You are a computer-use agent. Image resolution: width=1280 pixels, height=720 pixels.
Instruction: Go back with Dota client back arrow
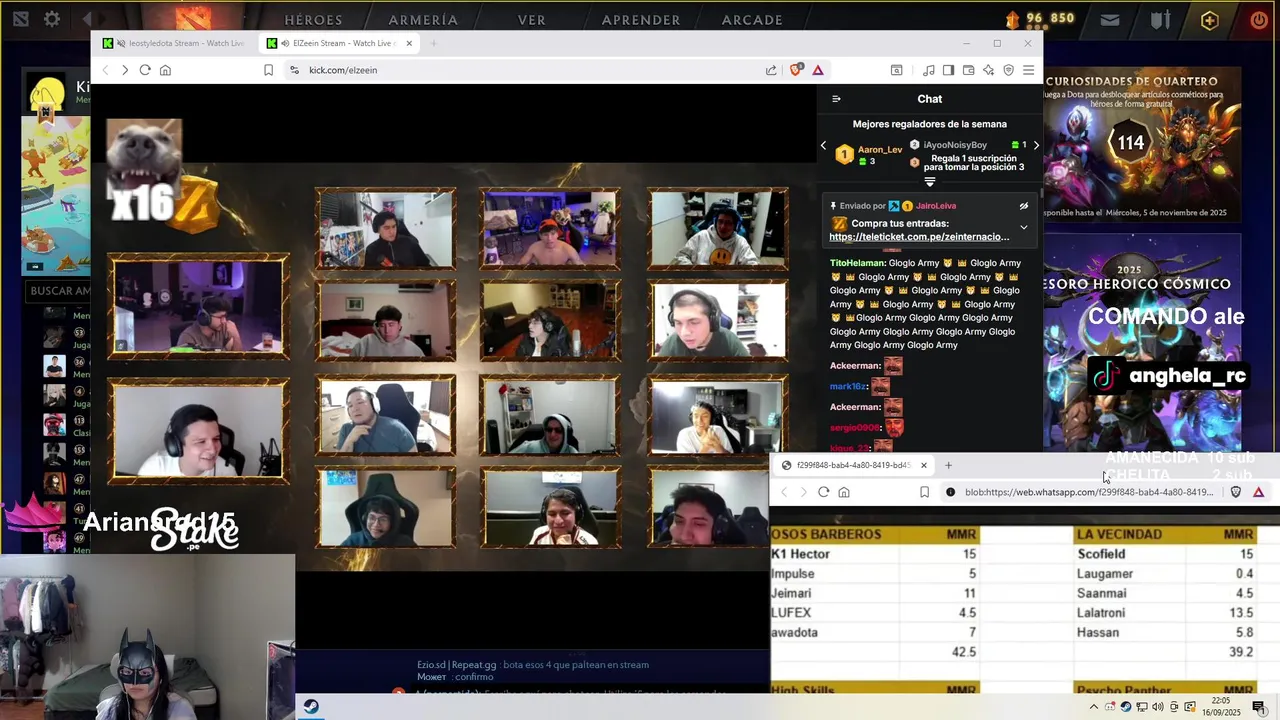[x=88, y=19]
